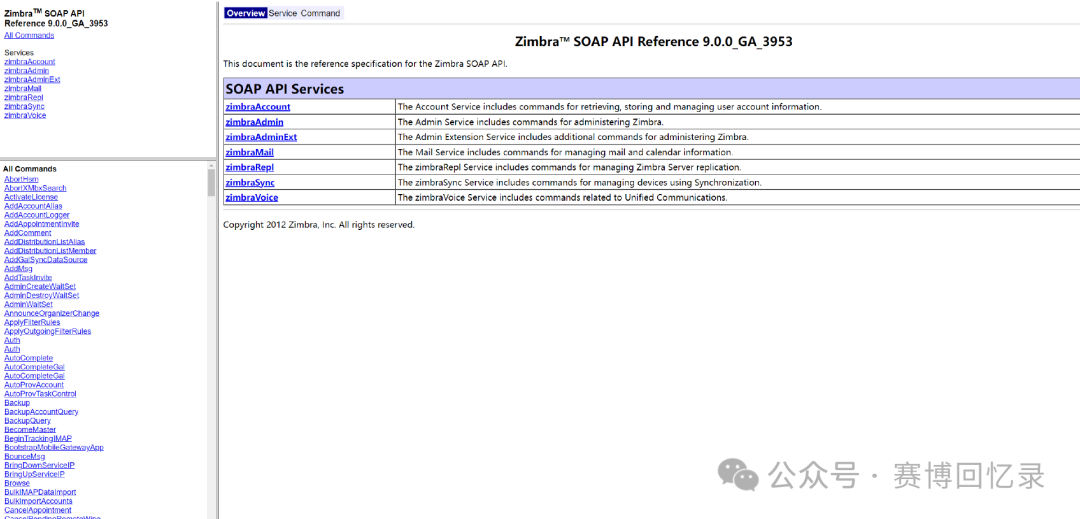
Task: Open the BulkImportAccounts command
Action: [x=38, y=501]
